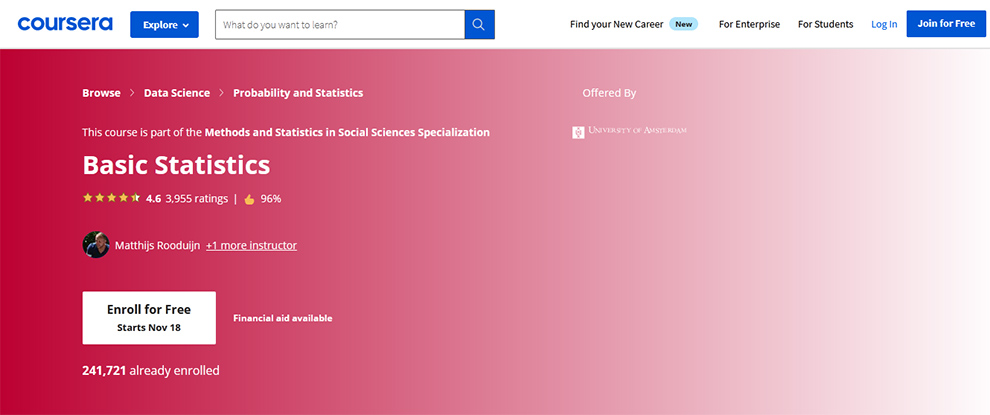Focus the 'What do you want to learn?' search field
The image size is (990, 415).
click(340, 25)
